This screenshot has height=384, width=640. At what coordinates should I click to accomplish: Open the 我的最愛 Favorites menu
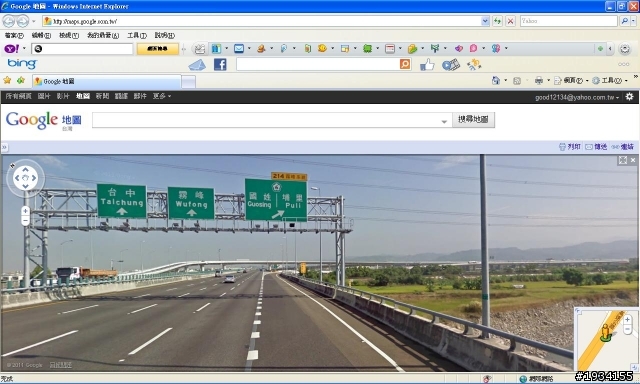103,36
